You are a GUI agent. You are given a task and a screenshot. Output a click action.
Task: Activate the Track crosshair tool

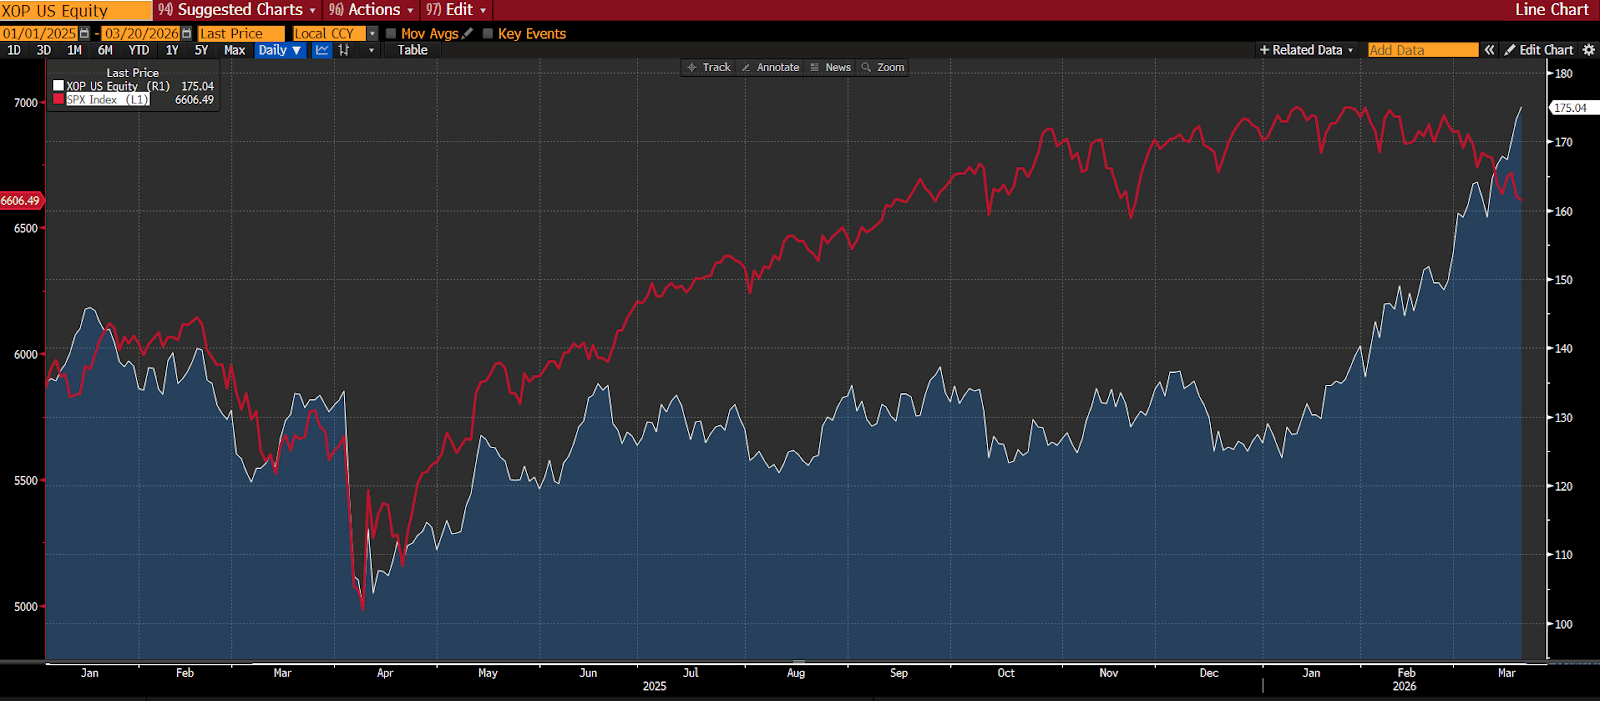tap(709, 68)
